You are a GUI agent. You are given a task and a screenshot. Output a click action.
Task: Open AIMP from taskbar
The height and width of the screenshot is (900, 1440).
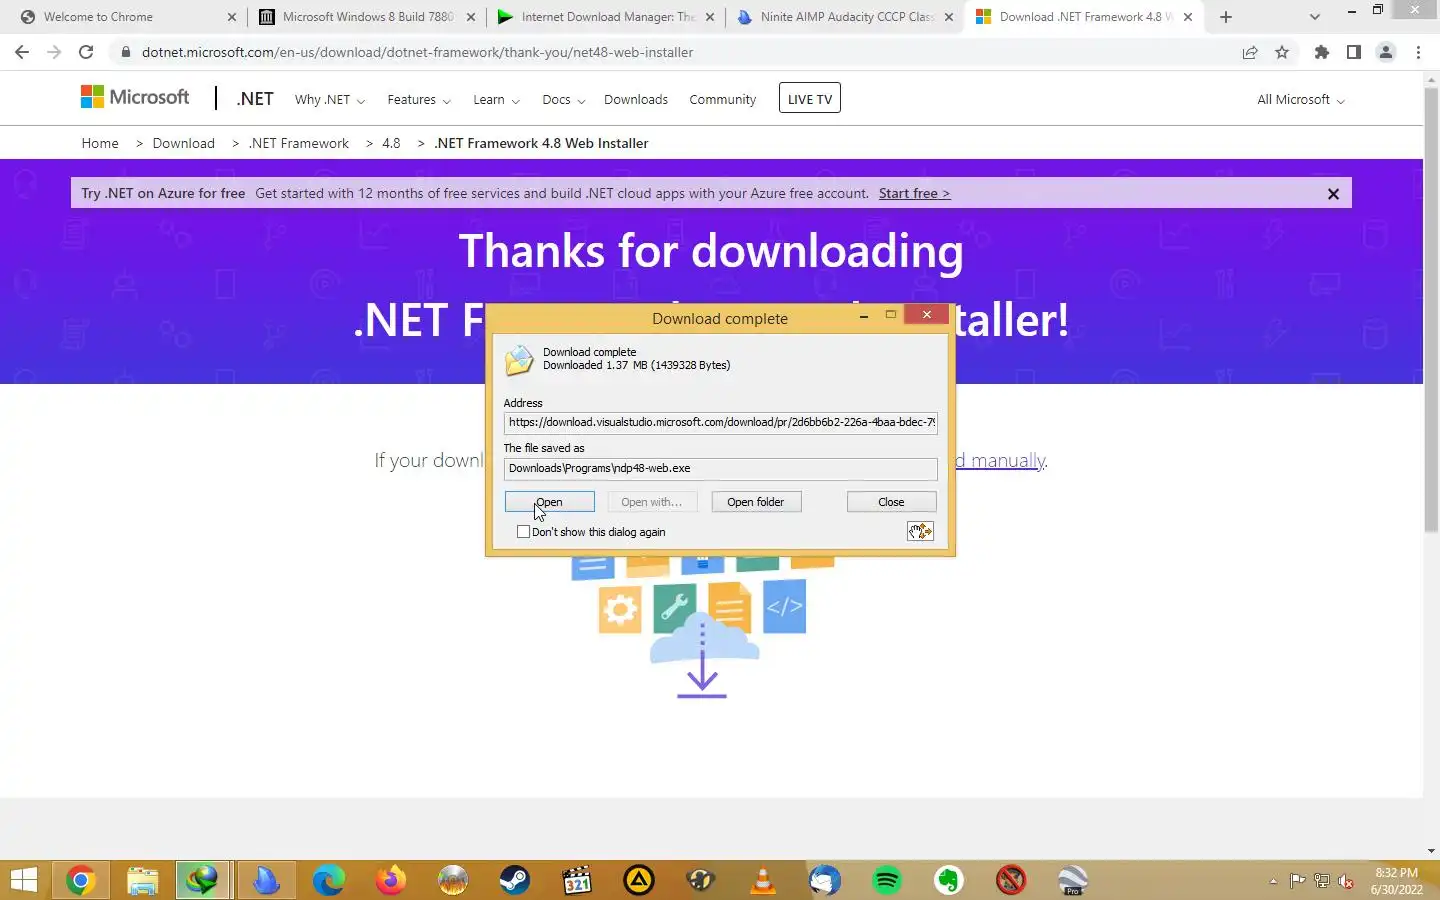(639, 880)
